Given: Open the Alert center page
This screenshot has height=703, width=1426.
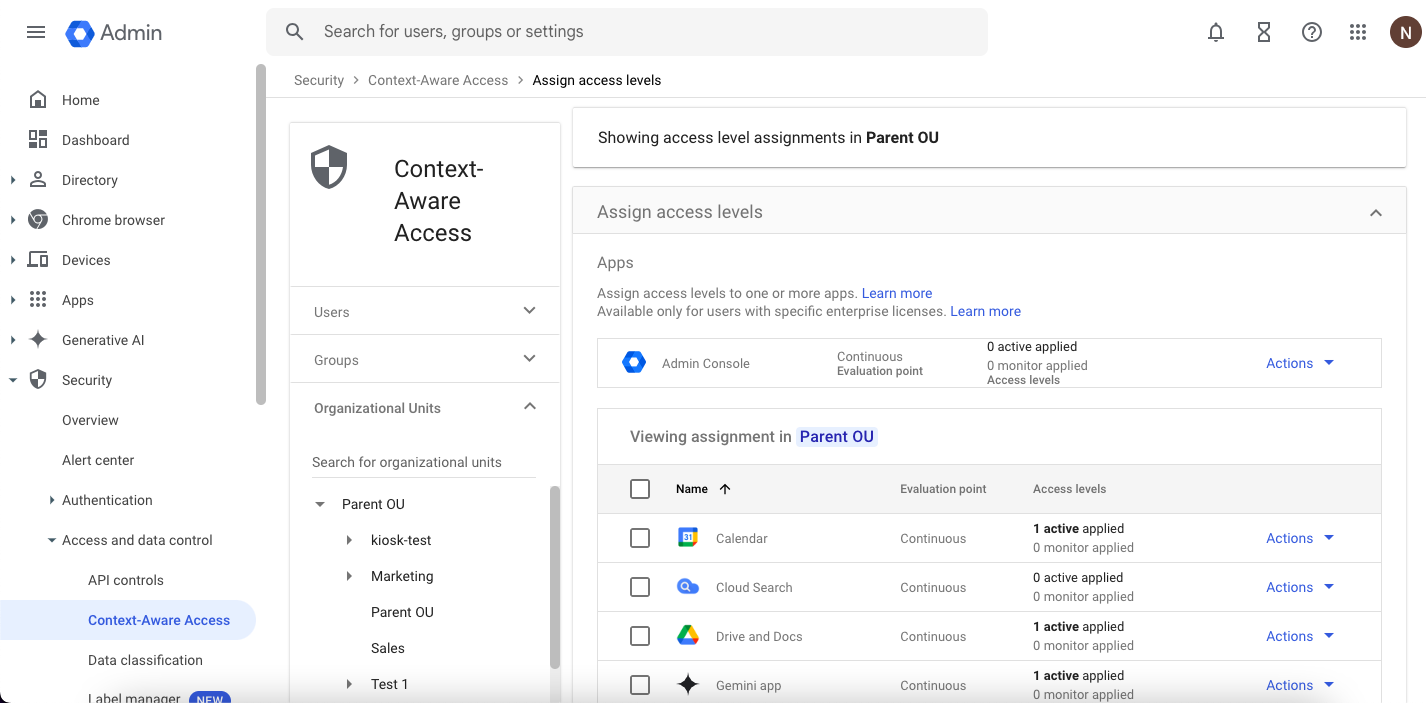Looking at the screenshot, I should click(98, 460).
